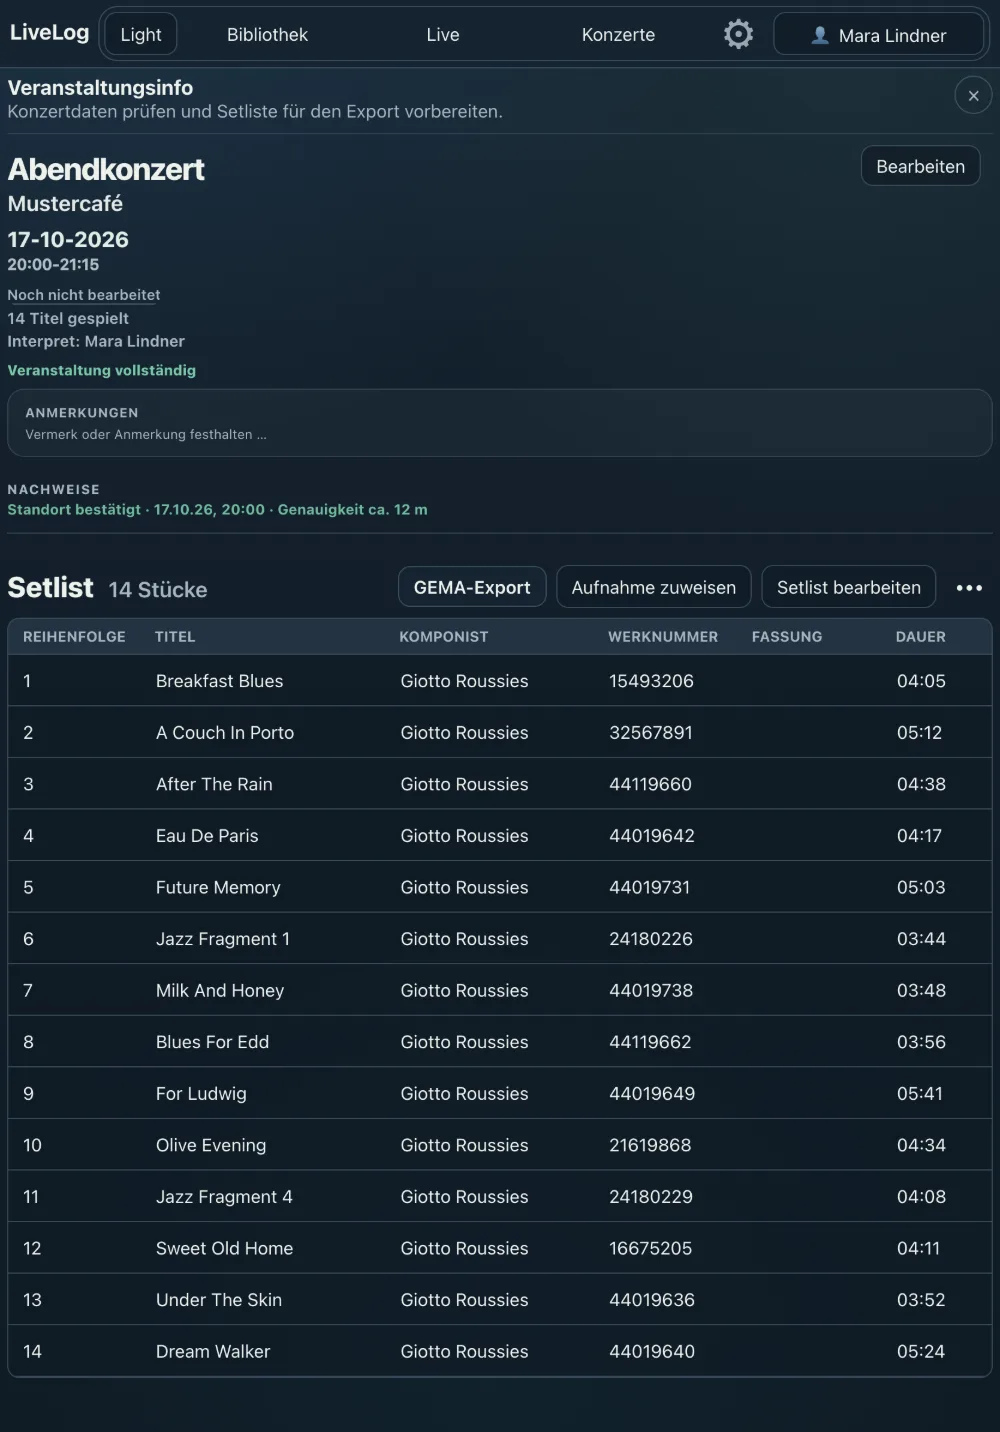The image size is (1000, 1432).
Task: Click the 'Under The Skin' title
Action: pos(219,1300)
